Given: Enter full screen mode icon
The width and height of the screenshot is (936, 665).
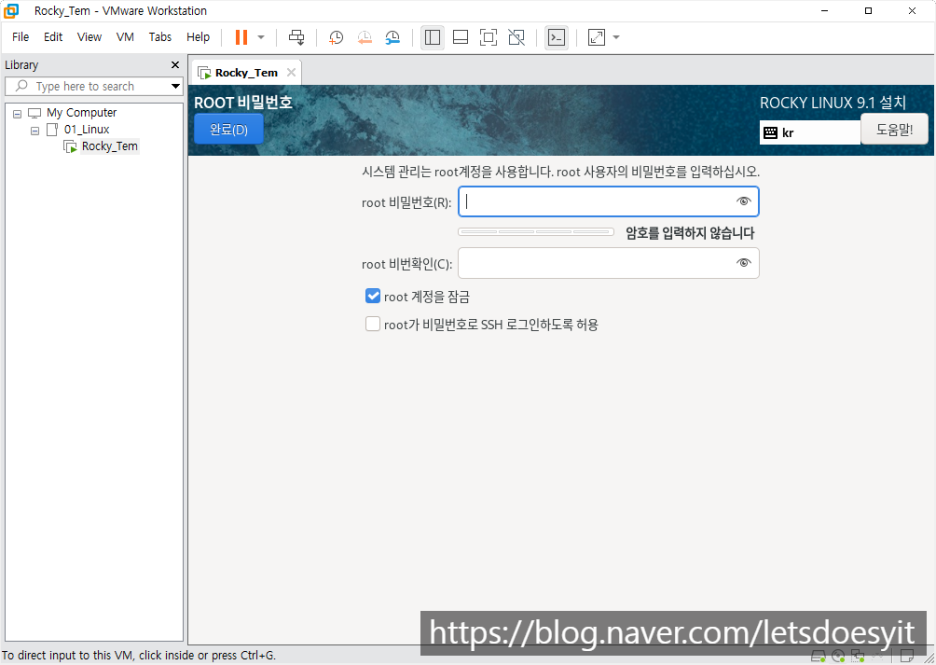Looking at the screenshot, I should click(488, 38).
